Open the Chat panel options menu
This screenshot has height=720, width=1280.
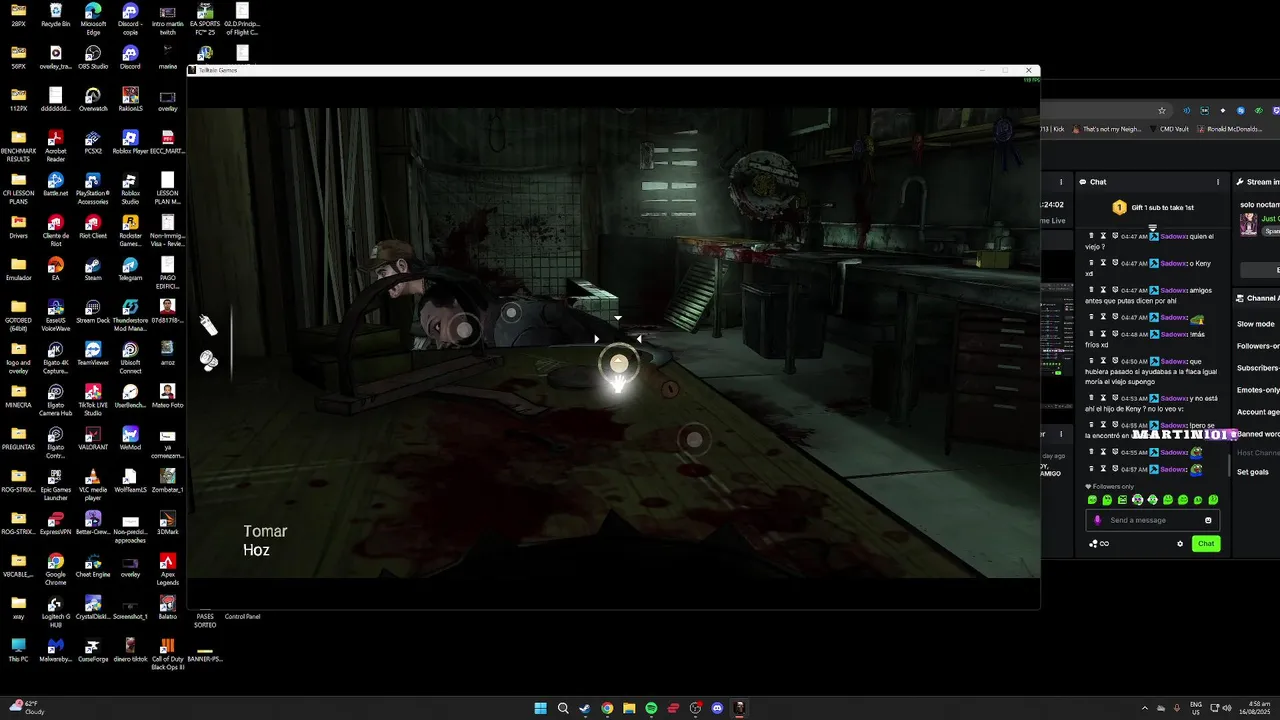(1218, 182)
